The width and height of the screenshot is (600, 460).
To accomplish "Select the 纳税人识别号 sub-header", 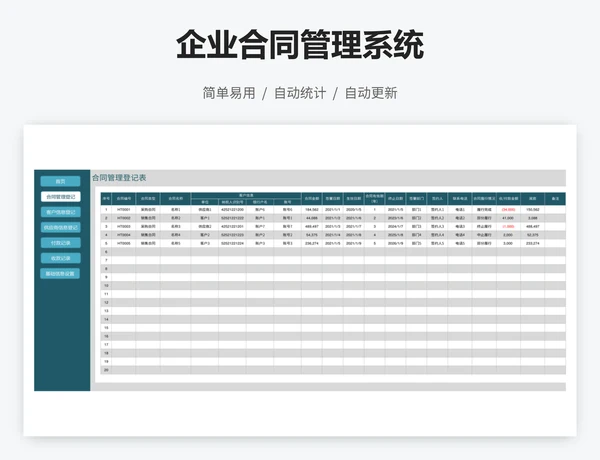I will click(x=232, y=202).
